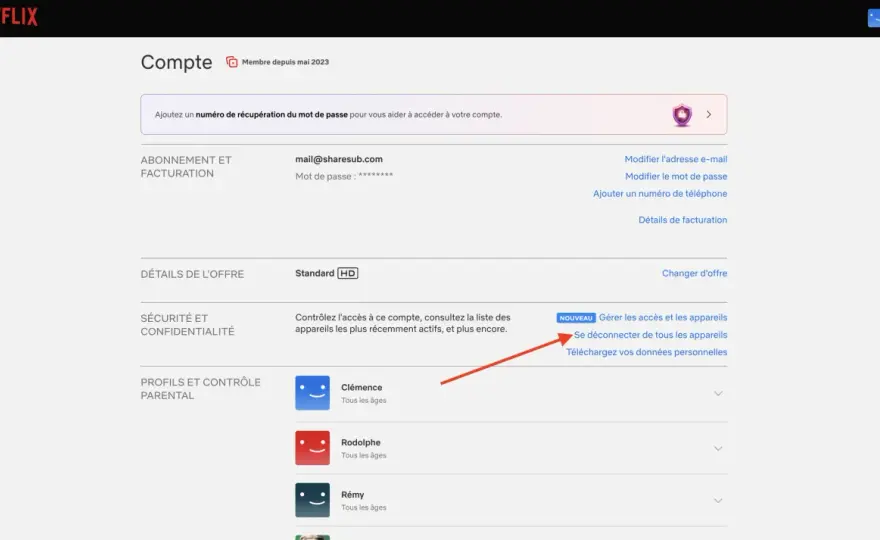Click Ajouter un numéro de téléphone link
Image resolution: width=880 pixels, height=540 pixels.
(x=660, y=194)
